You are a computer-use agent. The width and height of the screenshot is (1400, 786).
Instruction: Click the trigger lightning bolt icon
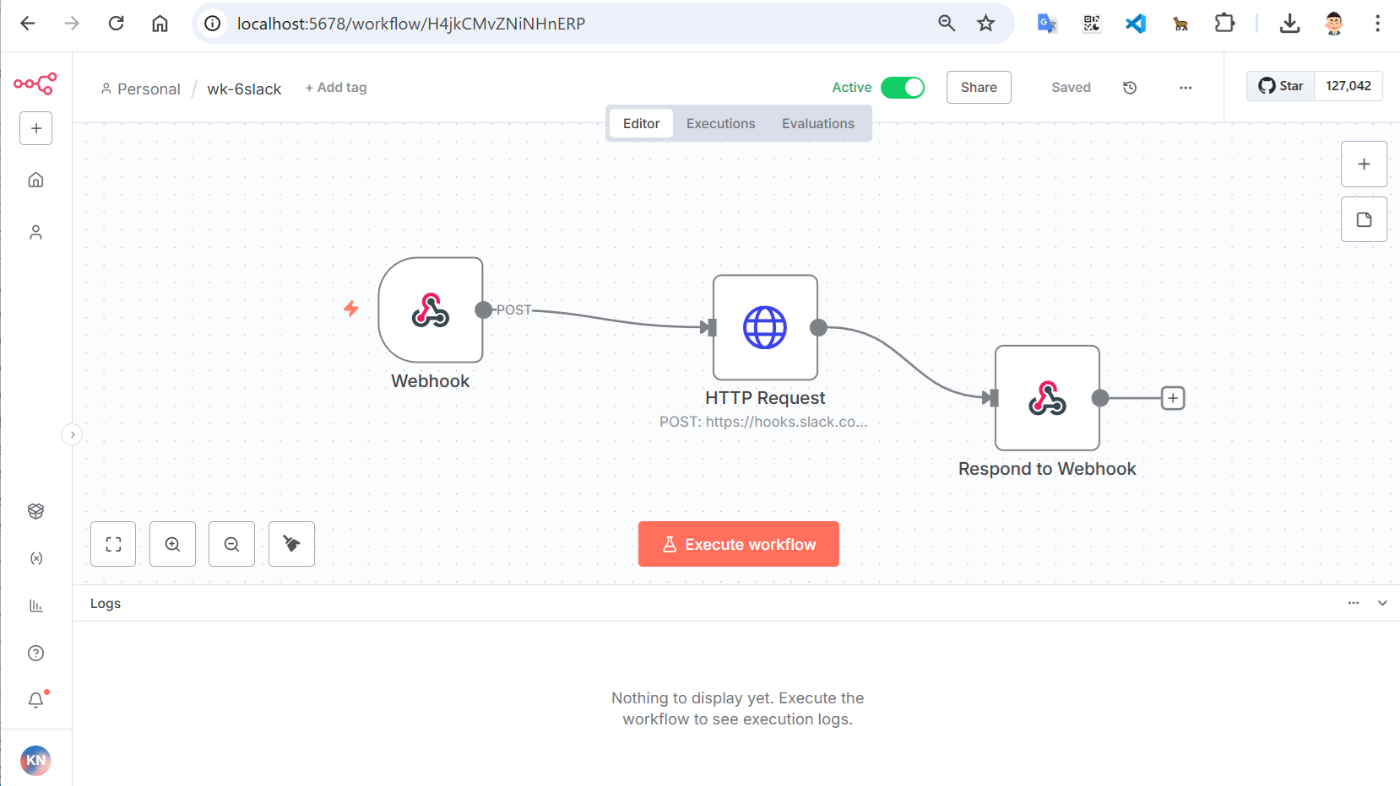click(x=351, y=309)
